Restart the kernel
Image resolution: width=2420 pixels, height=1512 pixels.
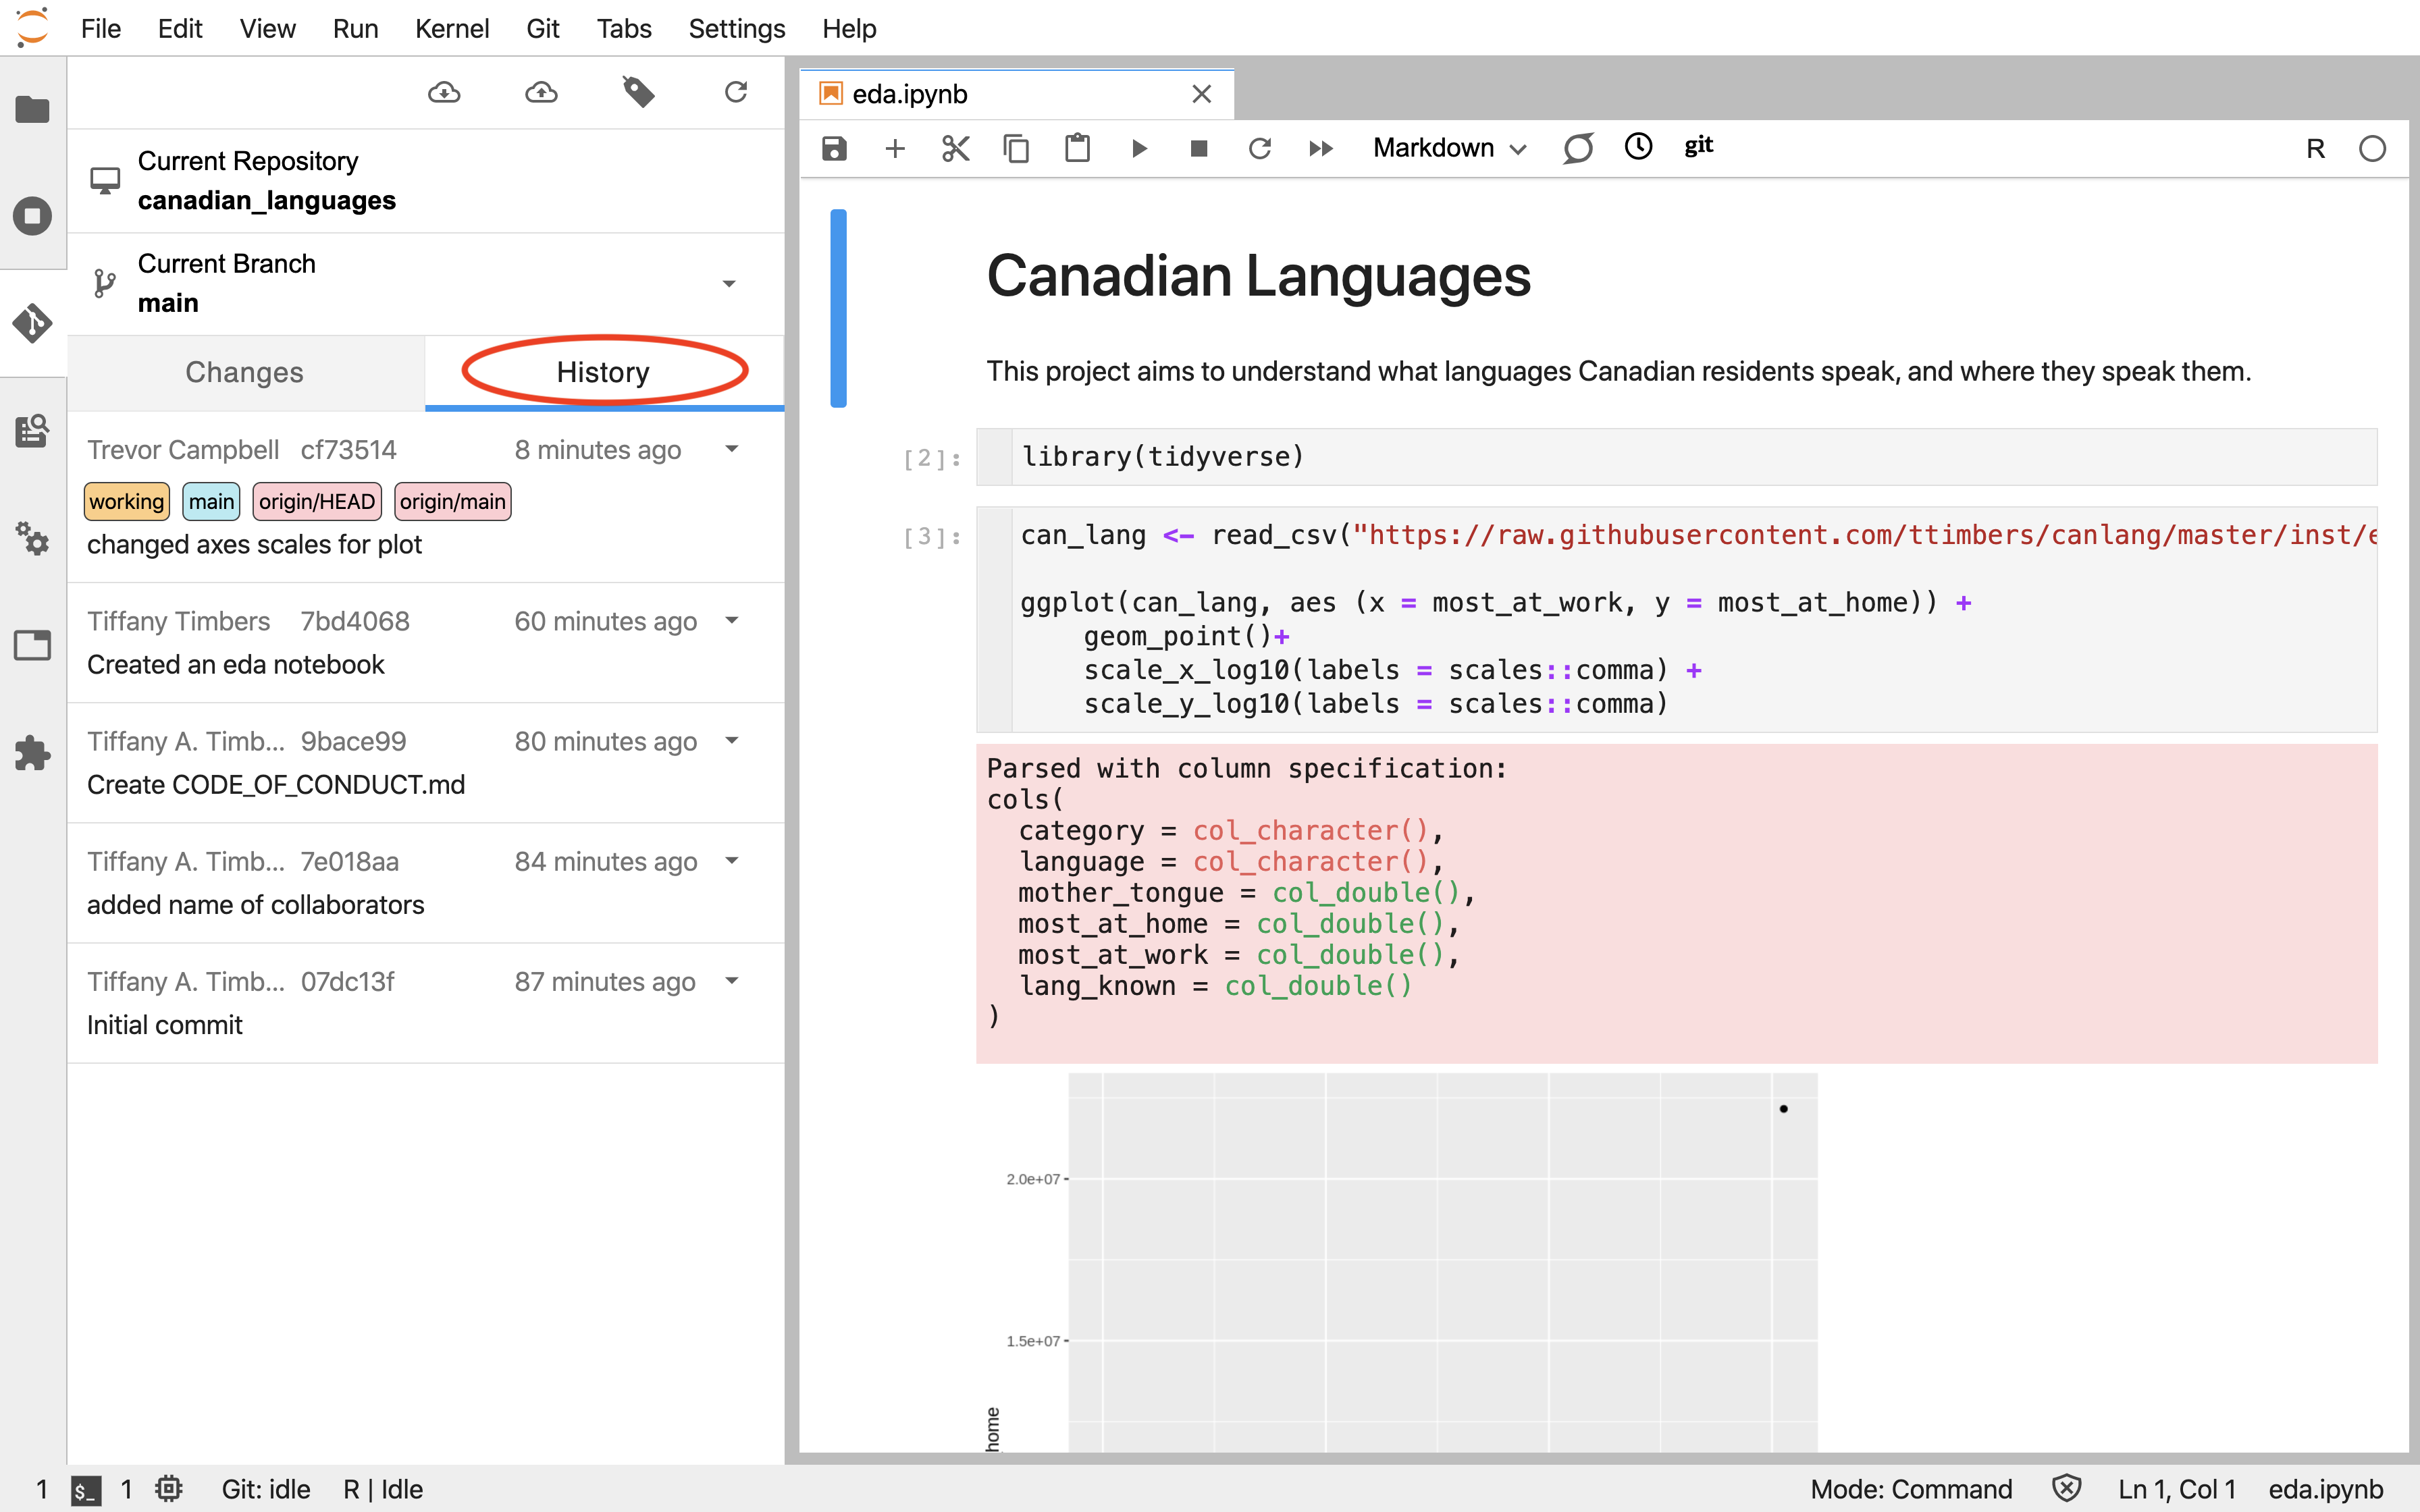pyautogui.click(x=1260, y=149)
